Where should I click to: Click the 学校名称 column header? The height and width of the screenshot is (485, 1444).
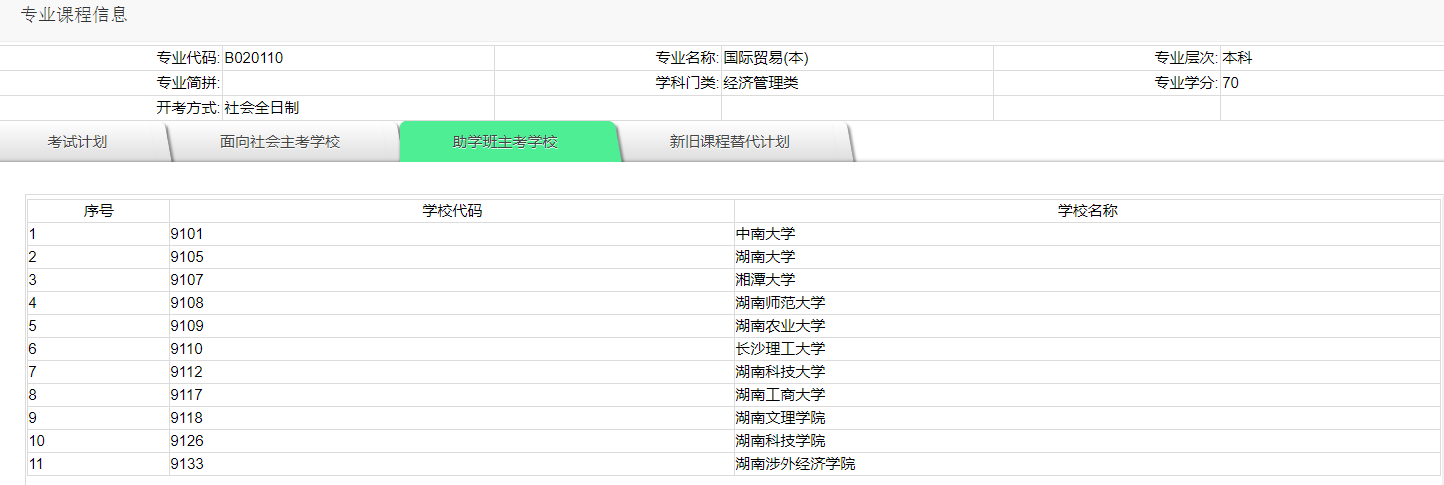pyautogui.click(x=1087, y=211)
